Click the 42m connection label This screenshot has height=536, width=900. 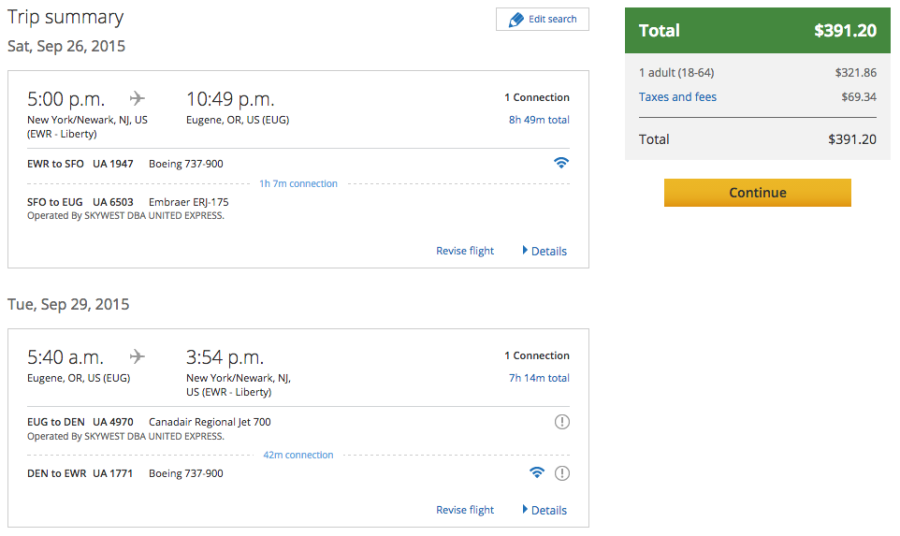[x=298, y=455]
